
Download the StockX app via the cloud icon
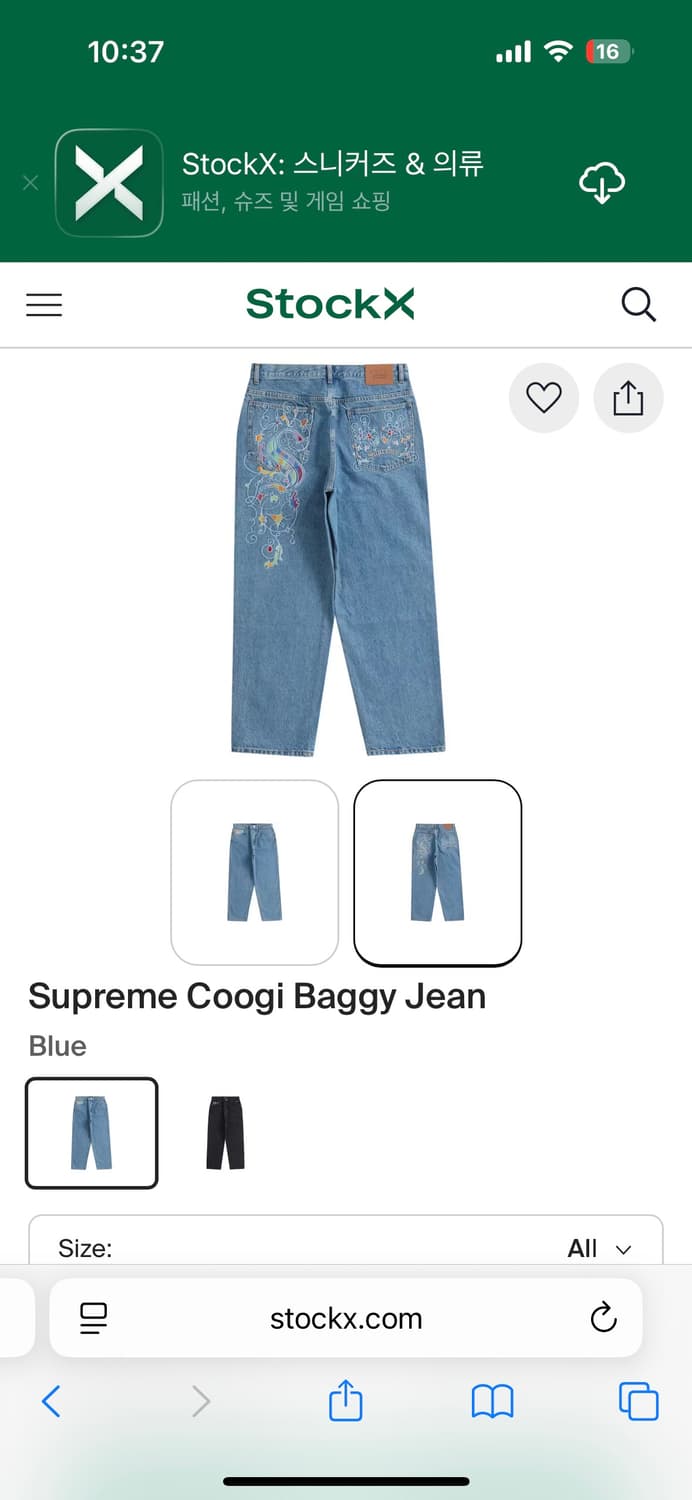602,183
